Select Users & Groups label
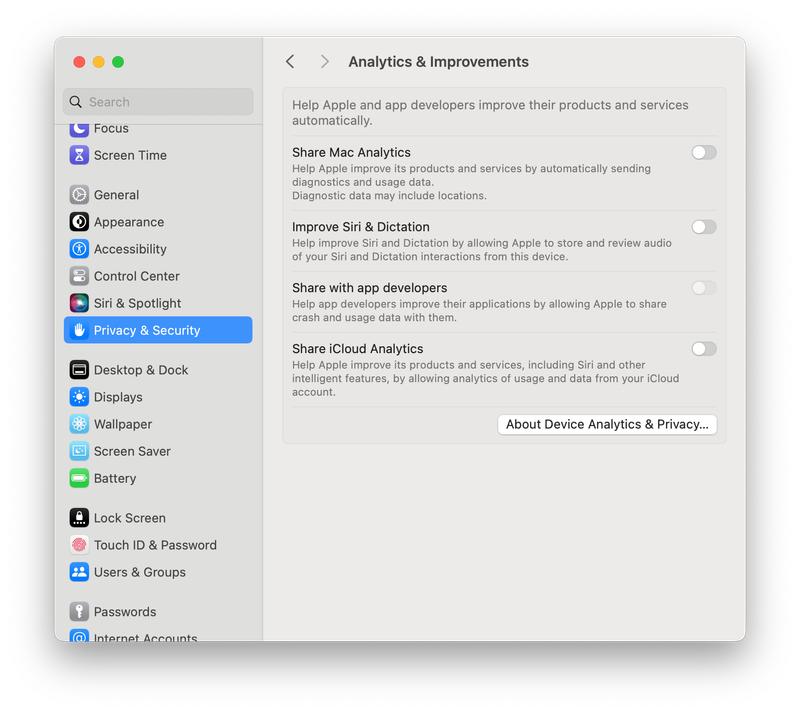Screen dimensions: 800x713 point(140,572)
